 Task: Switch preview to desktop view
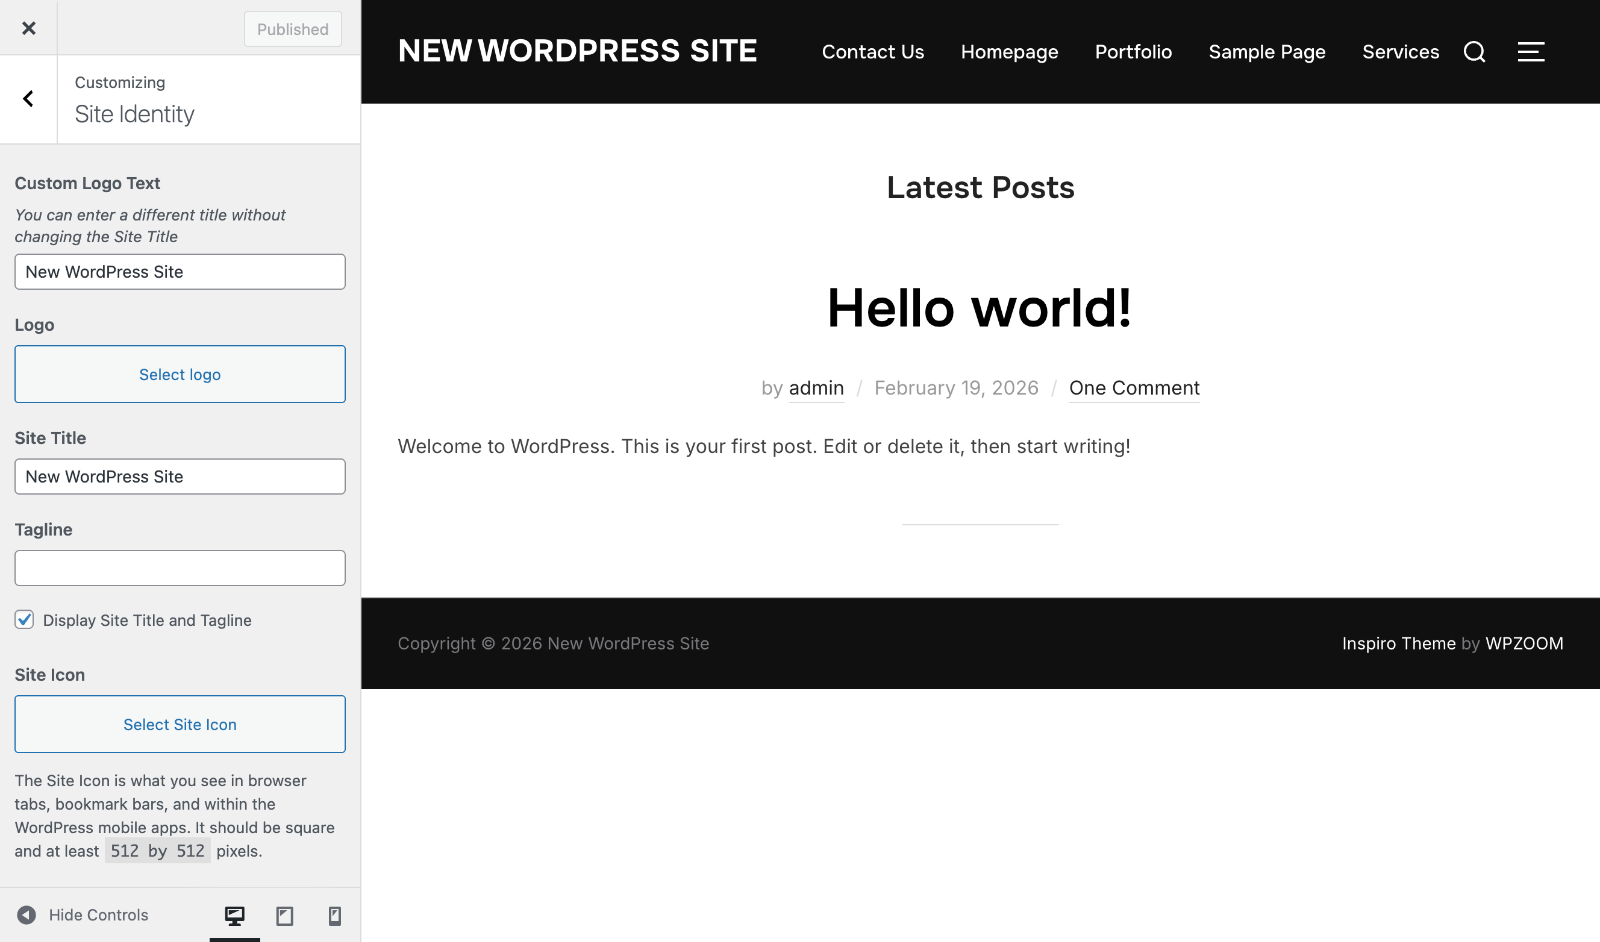pyautogui.click(x=234, y=914)
